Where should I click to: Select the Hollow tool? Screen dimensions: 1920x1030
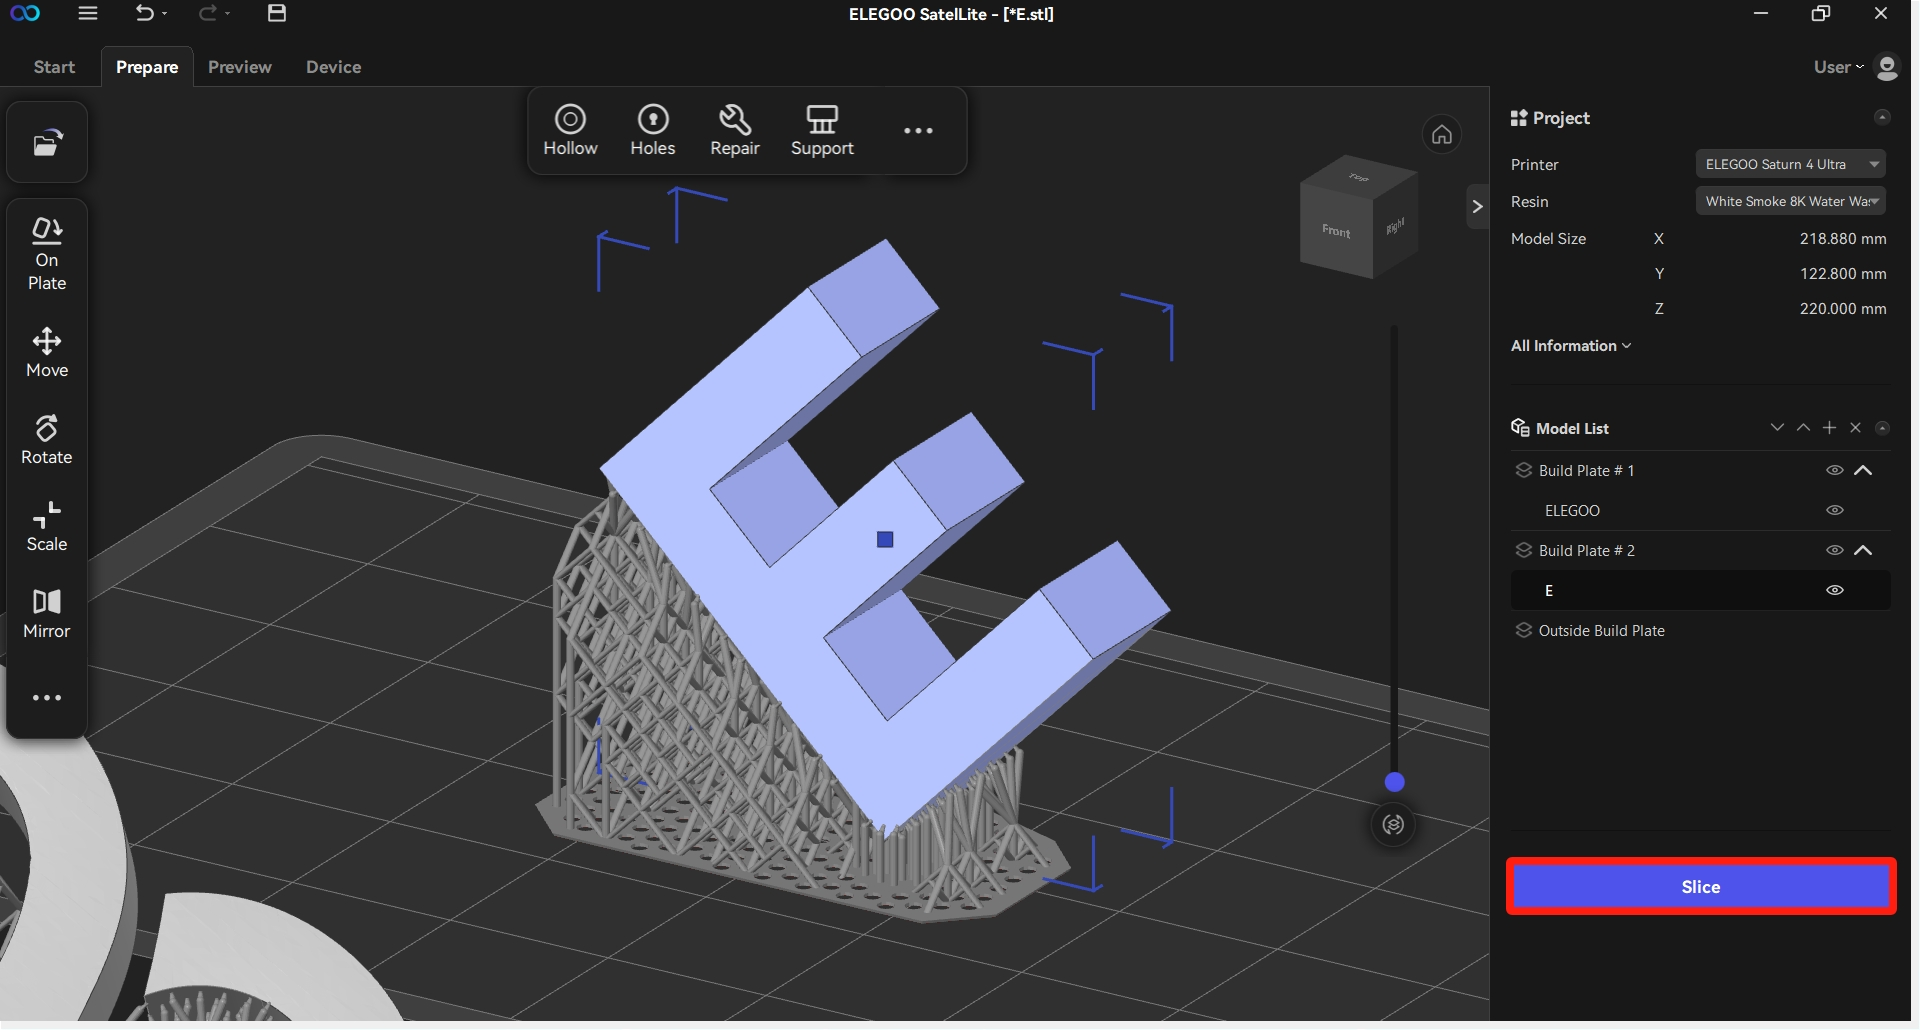click(570, 131)
